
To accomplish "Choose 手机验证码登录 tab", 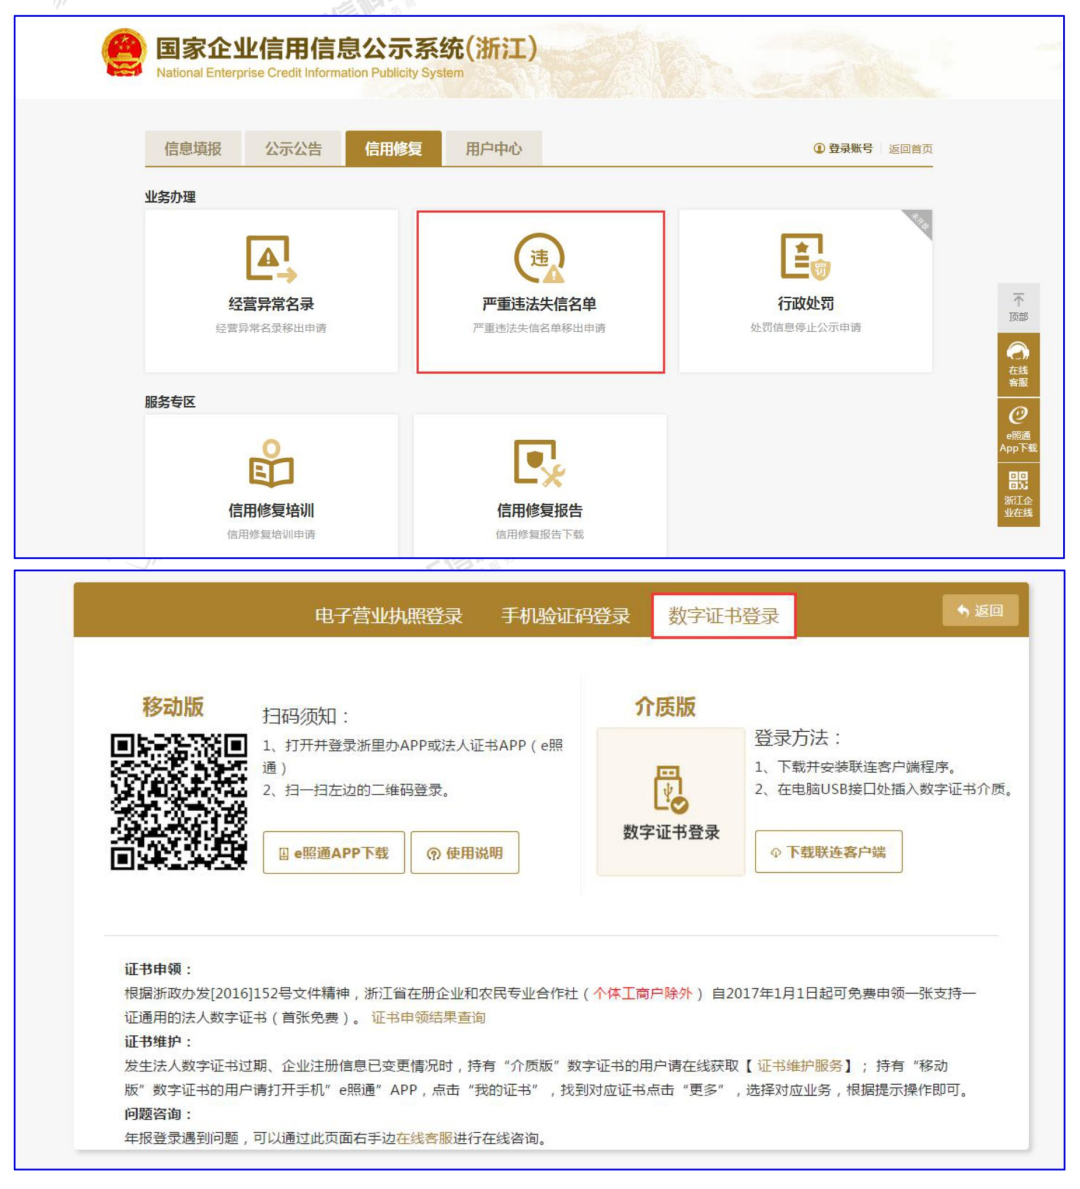I will (x=565, y=616).
